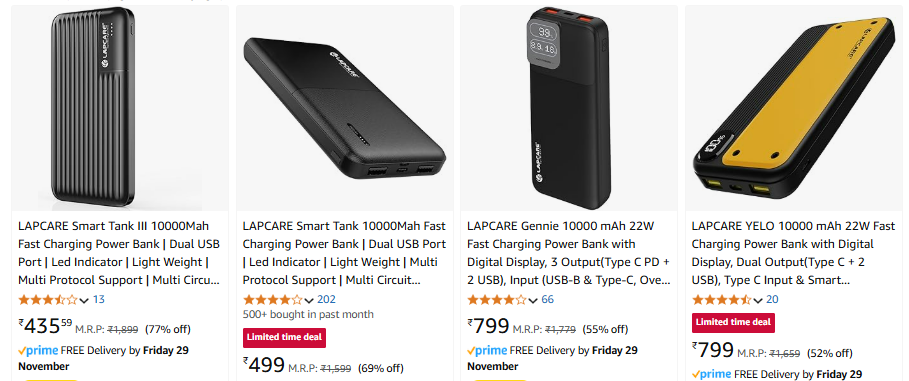Open LAPCARE Smart Tank III title link

point(119,253)
